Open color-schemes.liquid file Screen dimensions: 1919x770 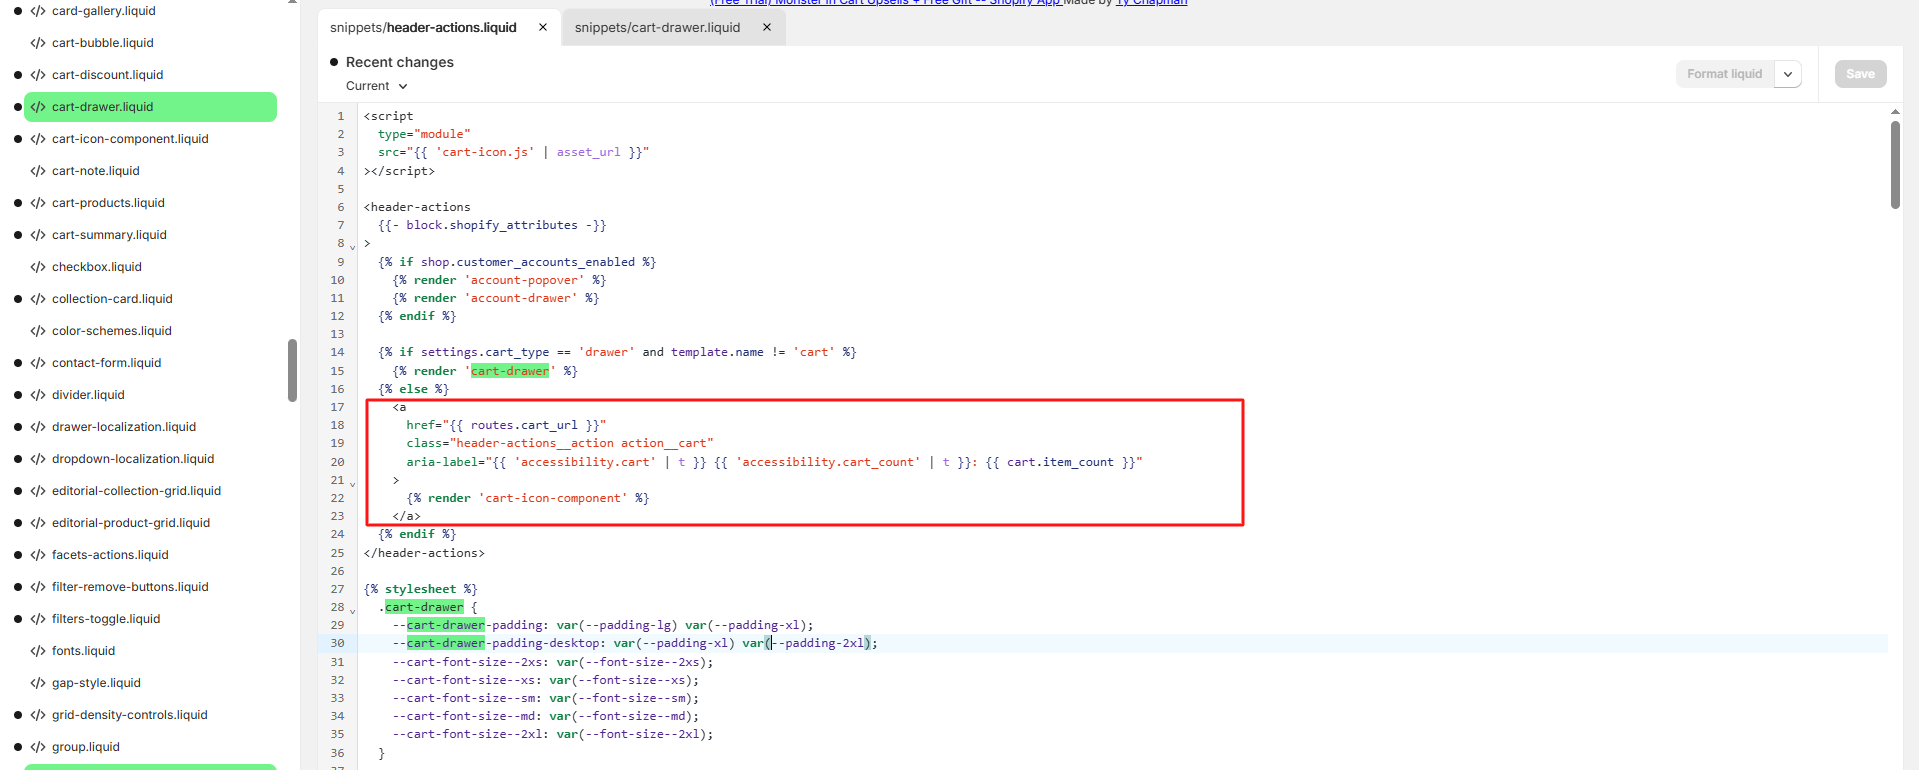tap(112, 331)
